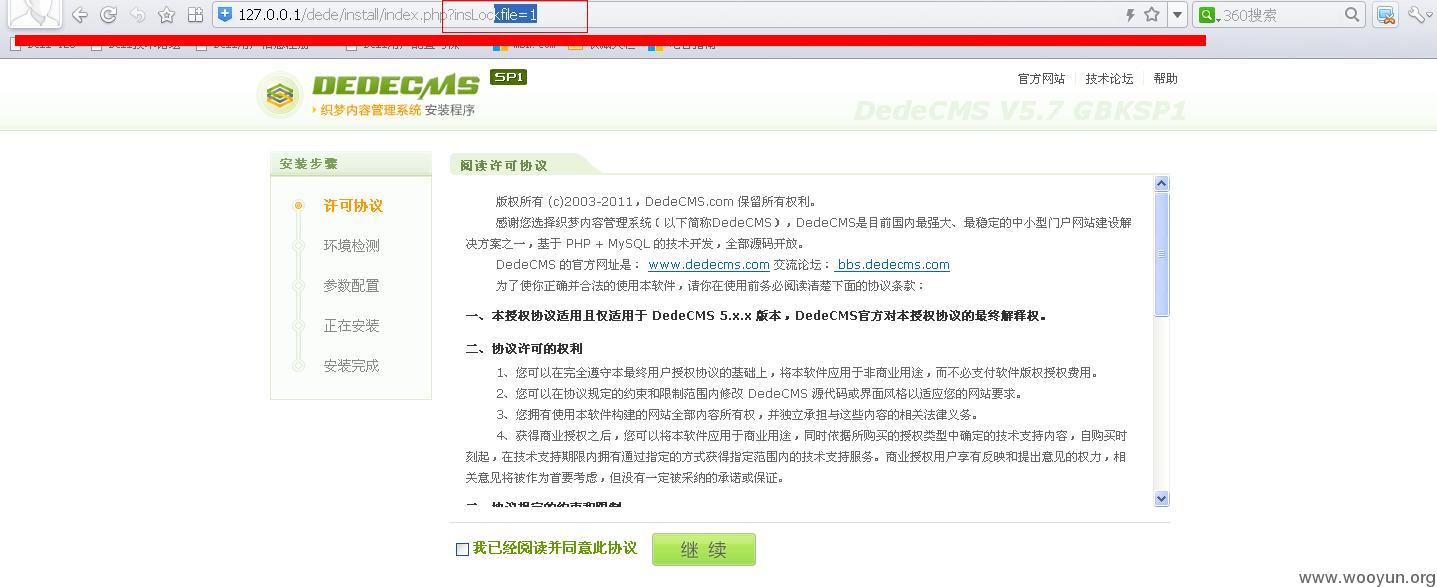Open favorites star icon near navigation buttons
Screen dimensions: 1437x587
point(167,15)
